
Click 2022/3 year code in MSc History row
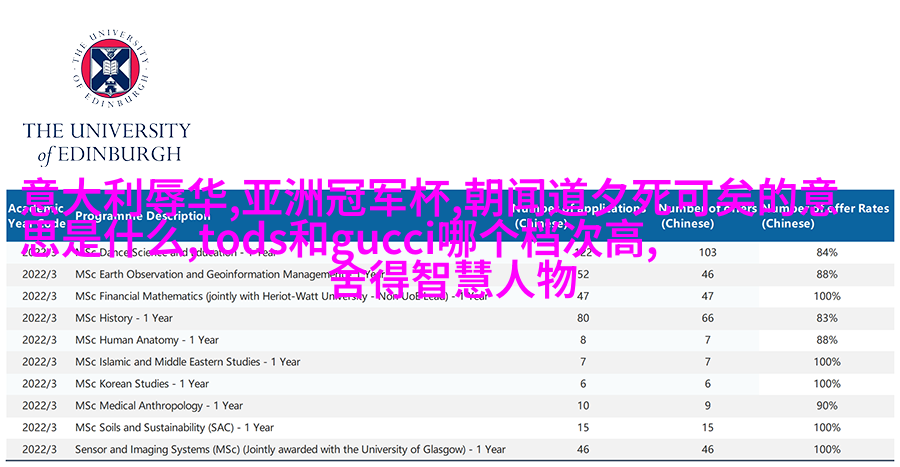click(40, 318)
